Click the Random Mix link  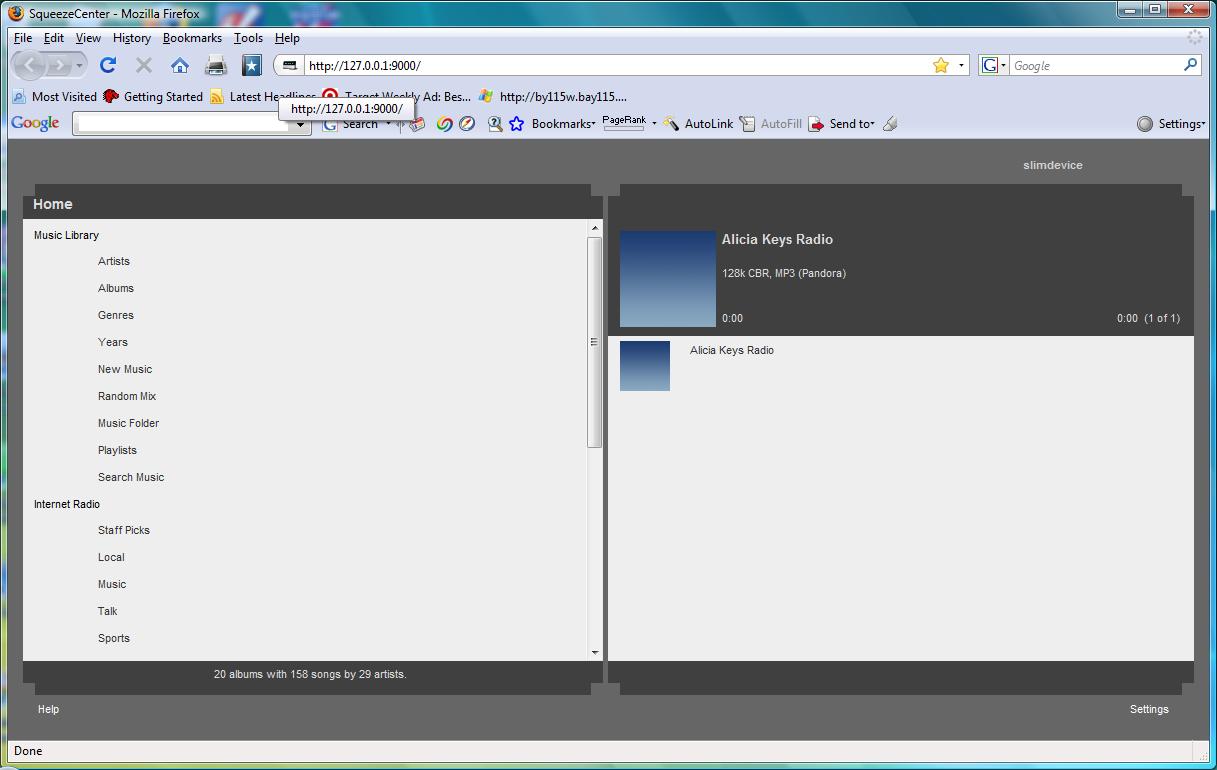click(127, 396)
